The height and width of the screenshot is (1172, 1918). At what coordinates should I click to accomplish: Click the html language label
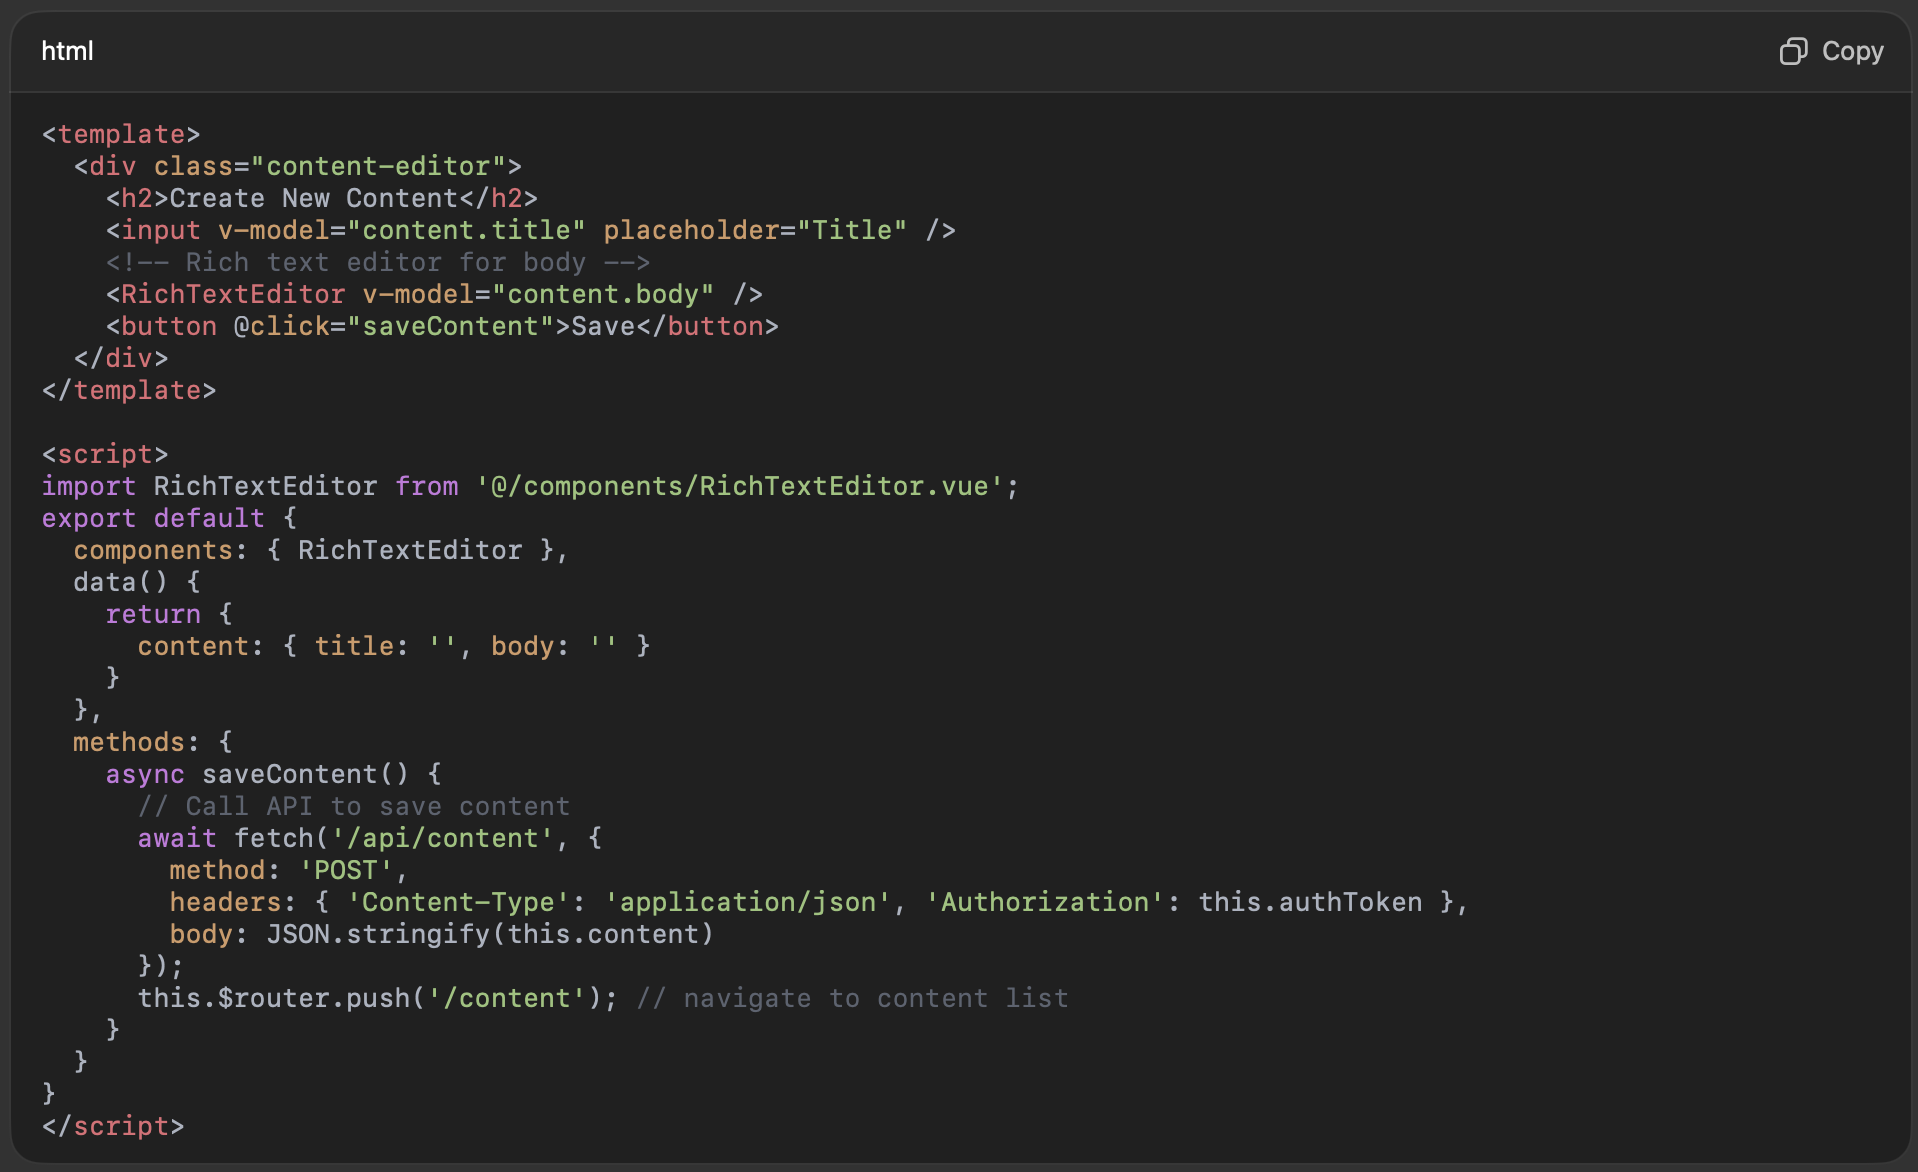click(x=67, y=51)
